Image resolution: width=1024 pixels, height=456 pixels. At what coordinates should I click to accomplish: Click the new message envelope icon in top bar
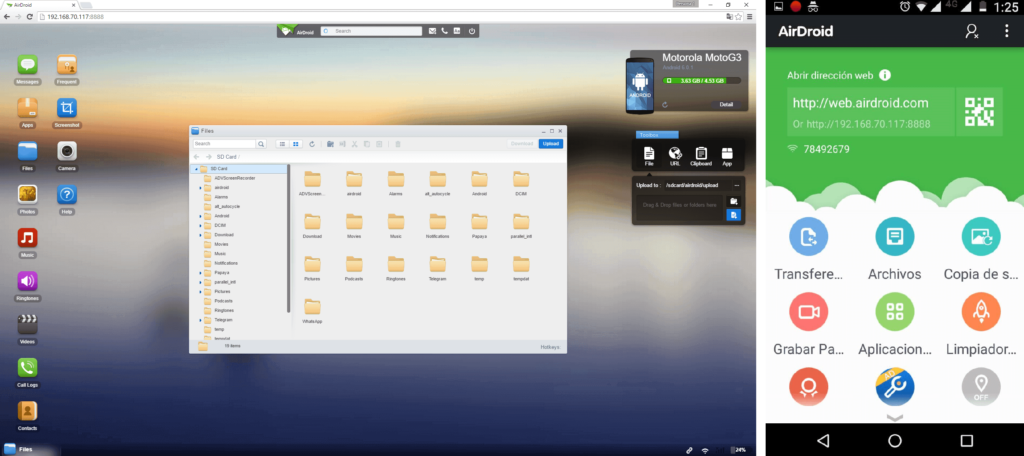pos(432,31)
